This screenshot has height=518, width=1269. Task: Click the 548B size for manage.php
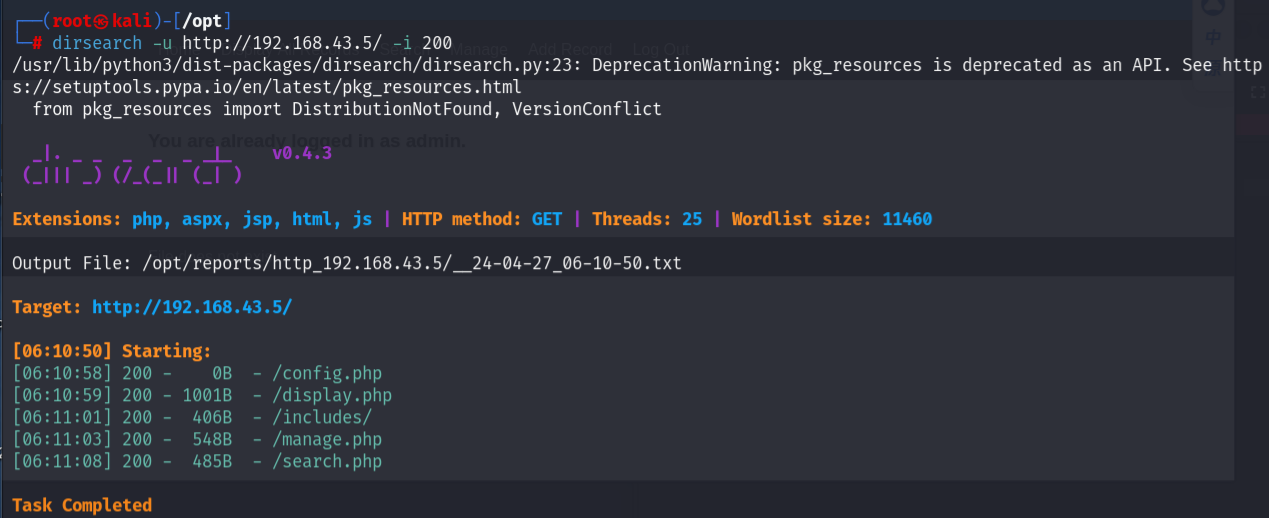click(x=212, y=439)
